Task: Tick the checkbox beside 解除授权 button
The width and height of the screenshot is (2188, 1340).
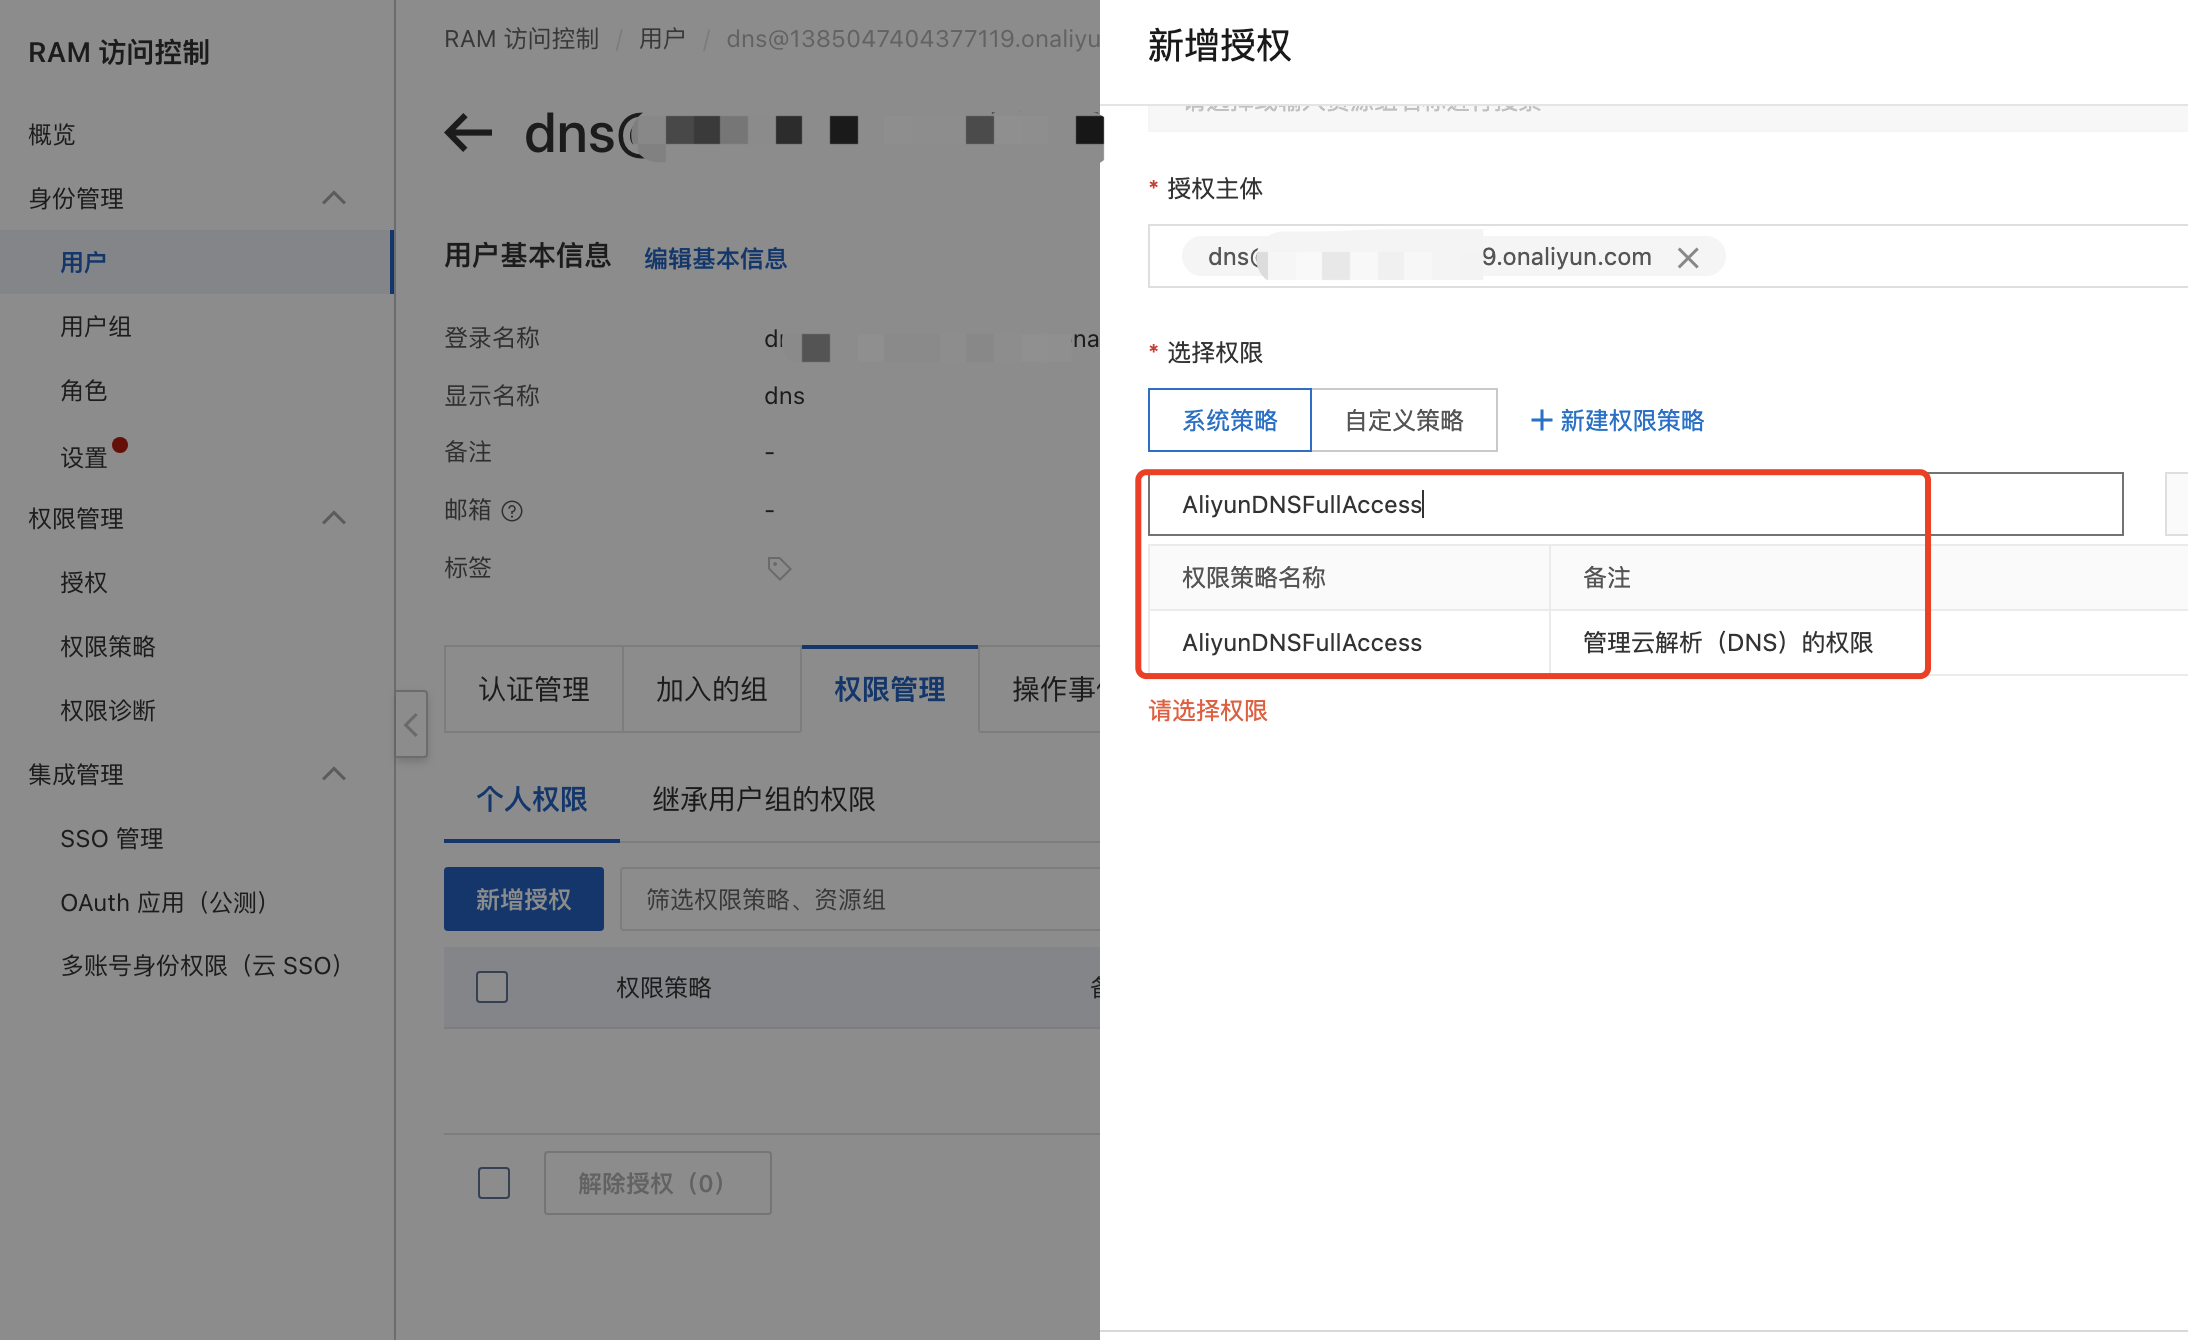Action: tap(494, 1183)
